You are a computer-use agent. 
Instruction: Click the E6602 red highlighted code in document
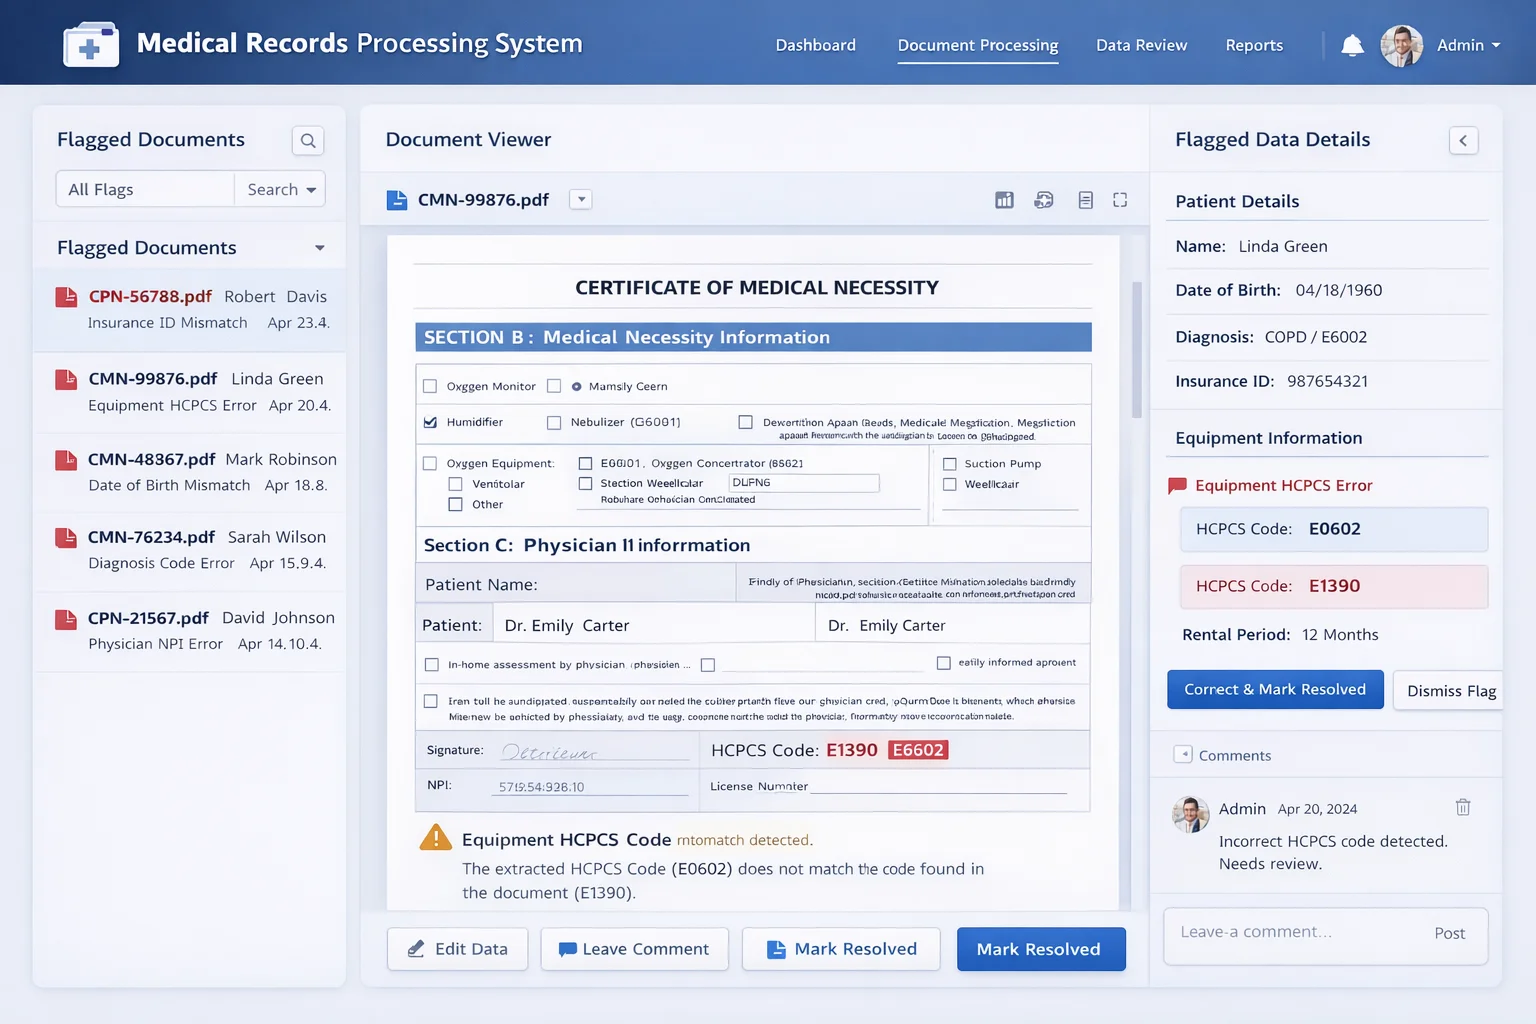click(918, 750)
